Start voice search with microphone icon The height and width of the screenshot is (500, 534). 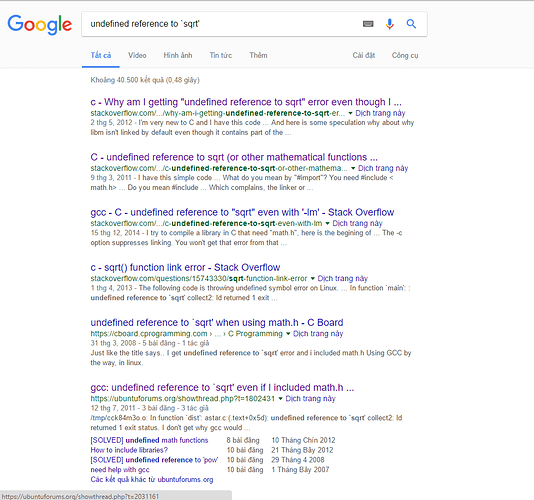click(x=390, y=24)
